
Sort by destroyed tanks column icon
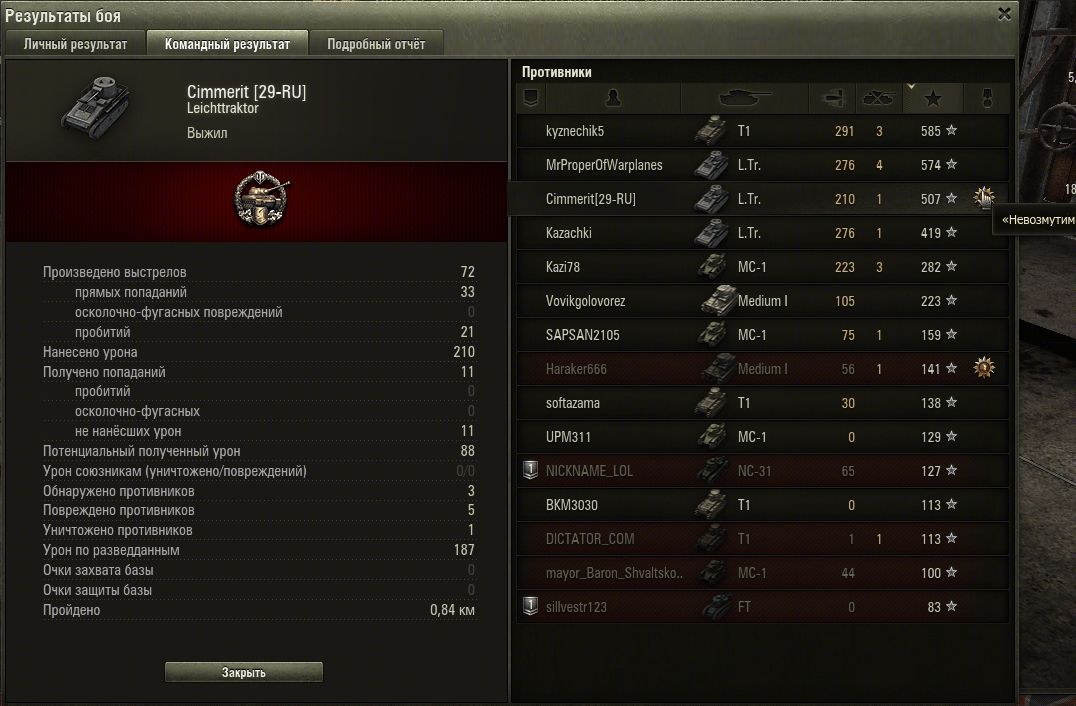coord(878,98)
